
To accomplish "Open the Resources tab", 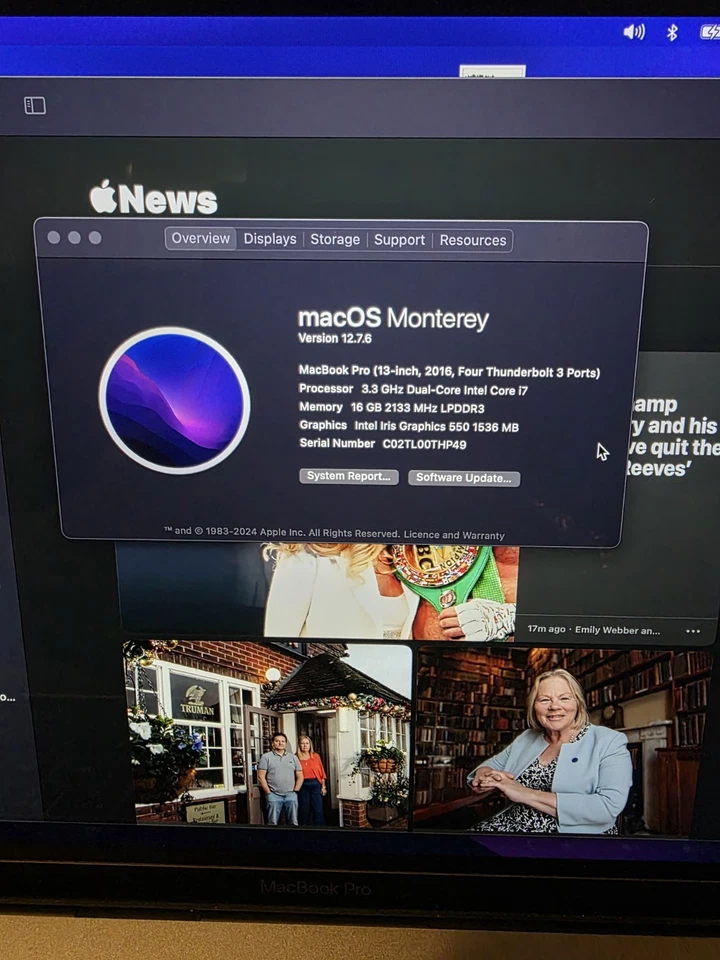I will tap(473, 241).
